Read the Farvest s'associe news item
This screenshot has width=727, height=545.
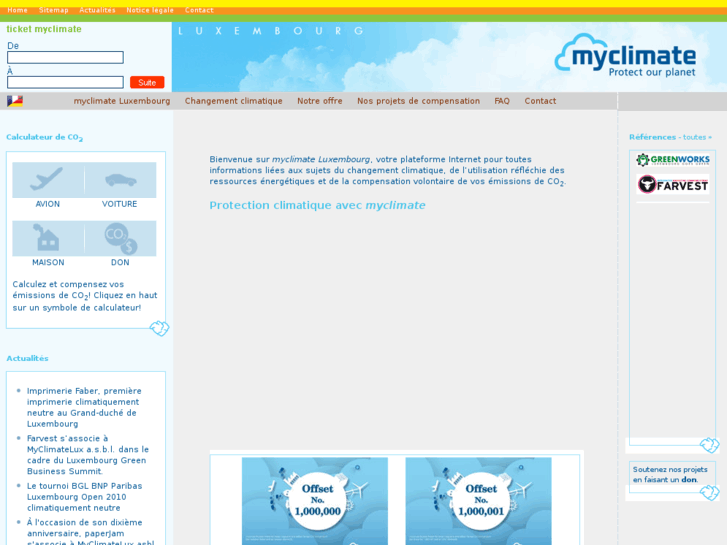88,455
